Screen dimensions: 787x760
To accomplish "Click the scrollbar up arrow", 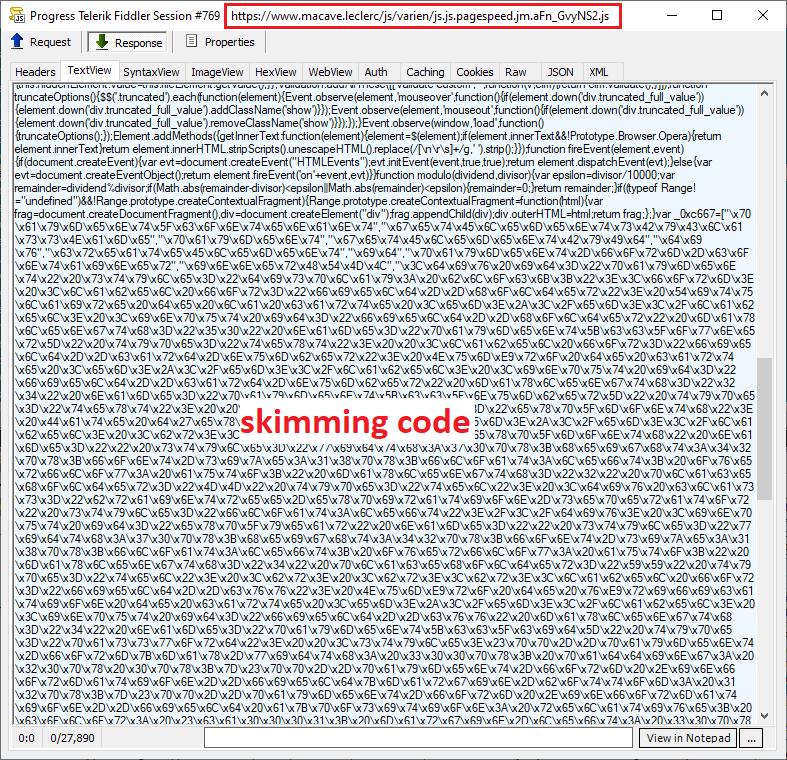I will click(x=764, y=93).
